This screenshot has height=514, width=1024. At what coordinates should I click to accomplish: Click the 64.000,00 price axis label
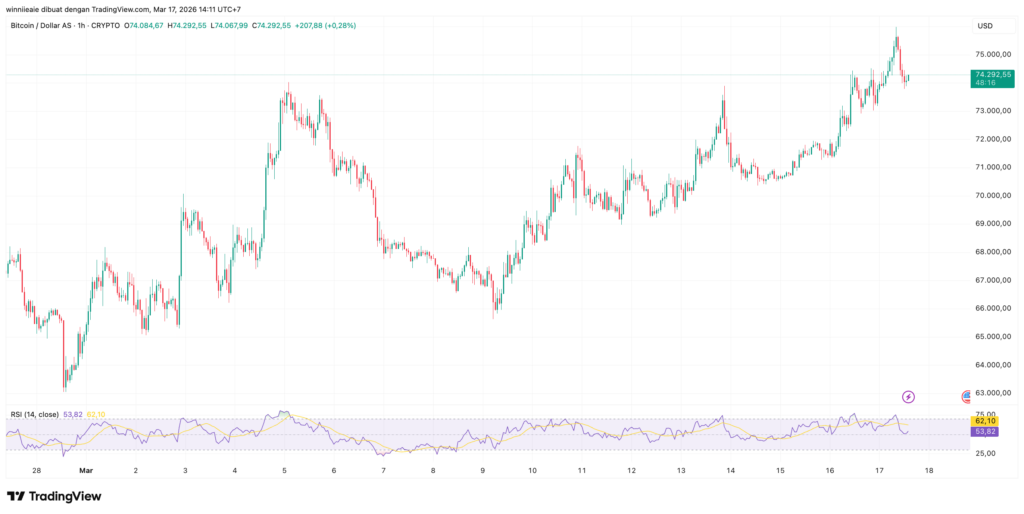click(993, 364)
